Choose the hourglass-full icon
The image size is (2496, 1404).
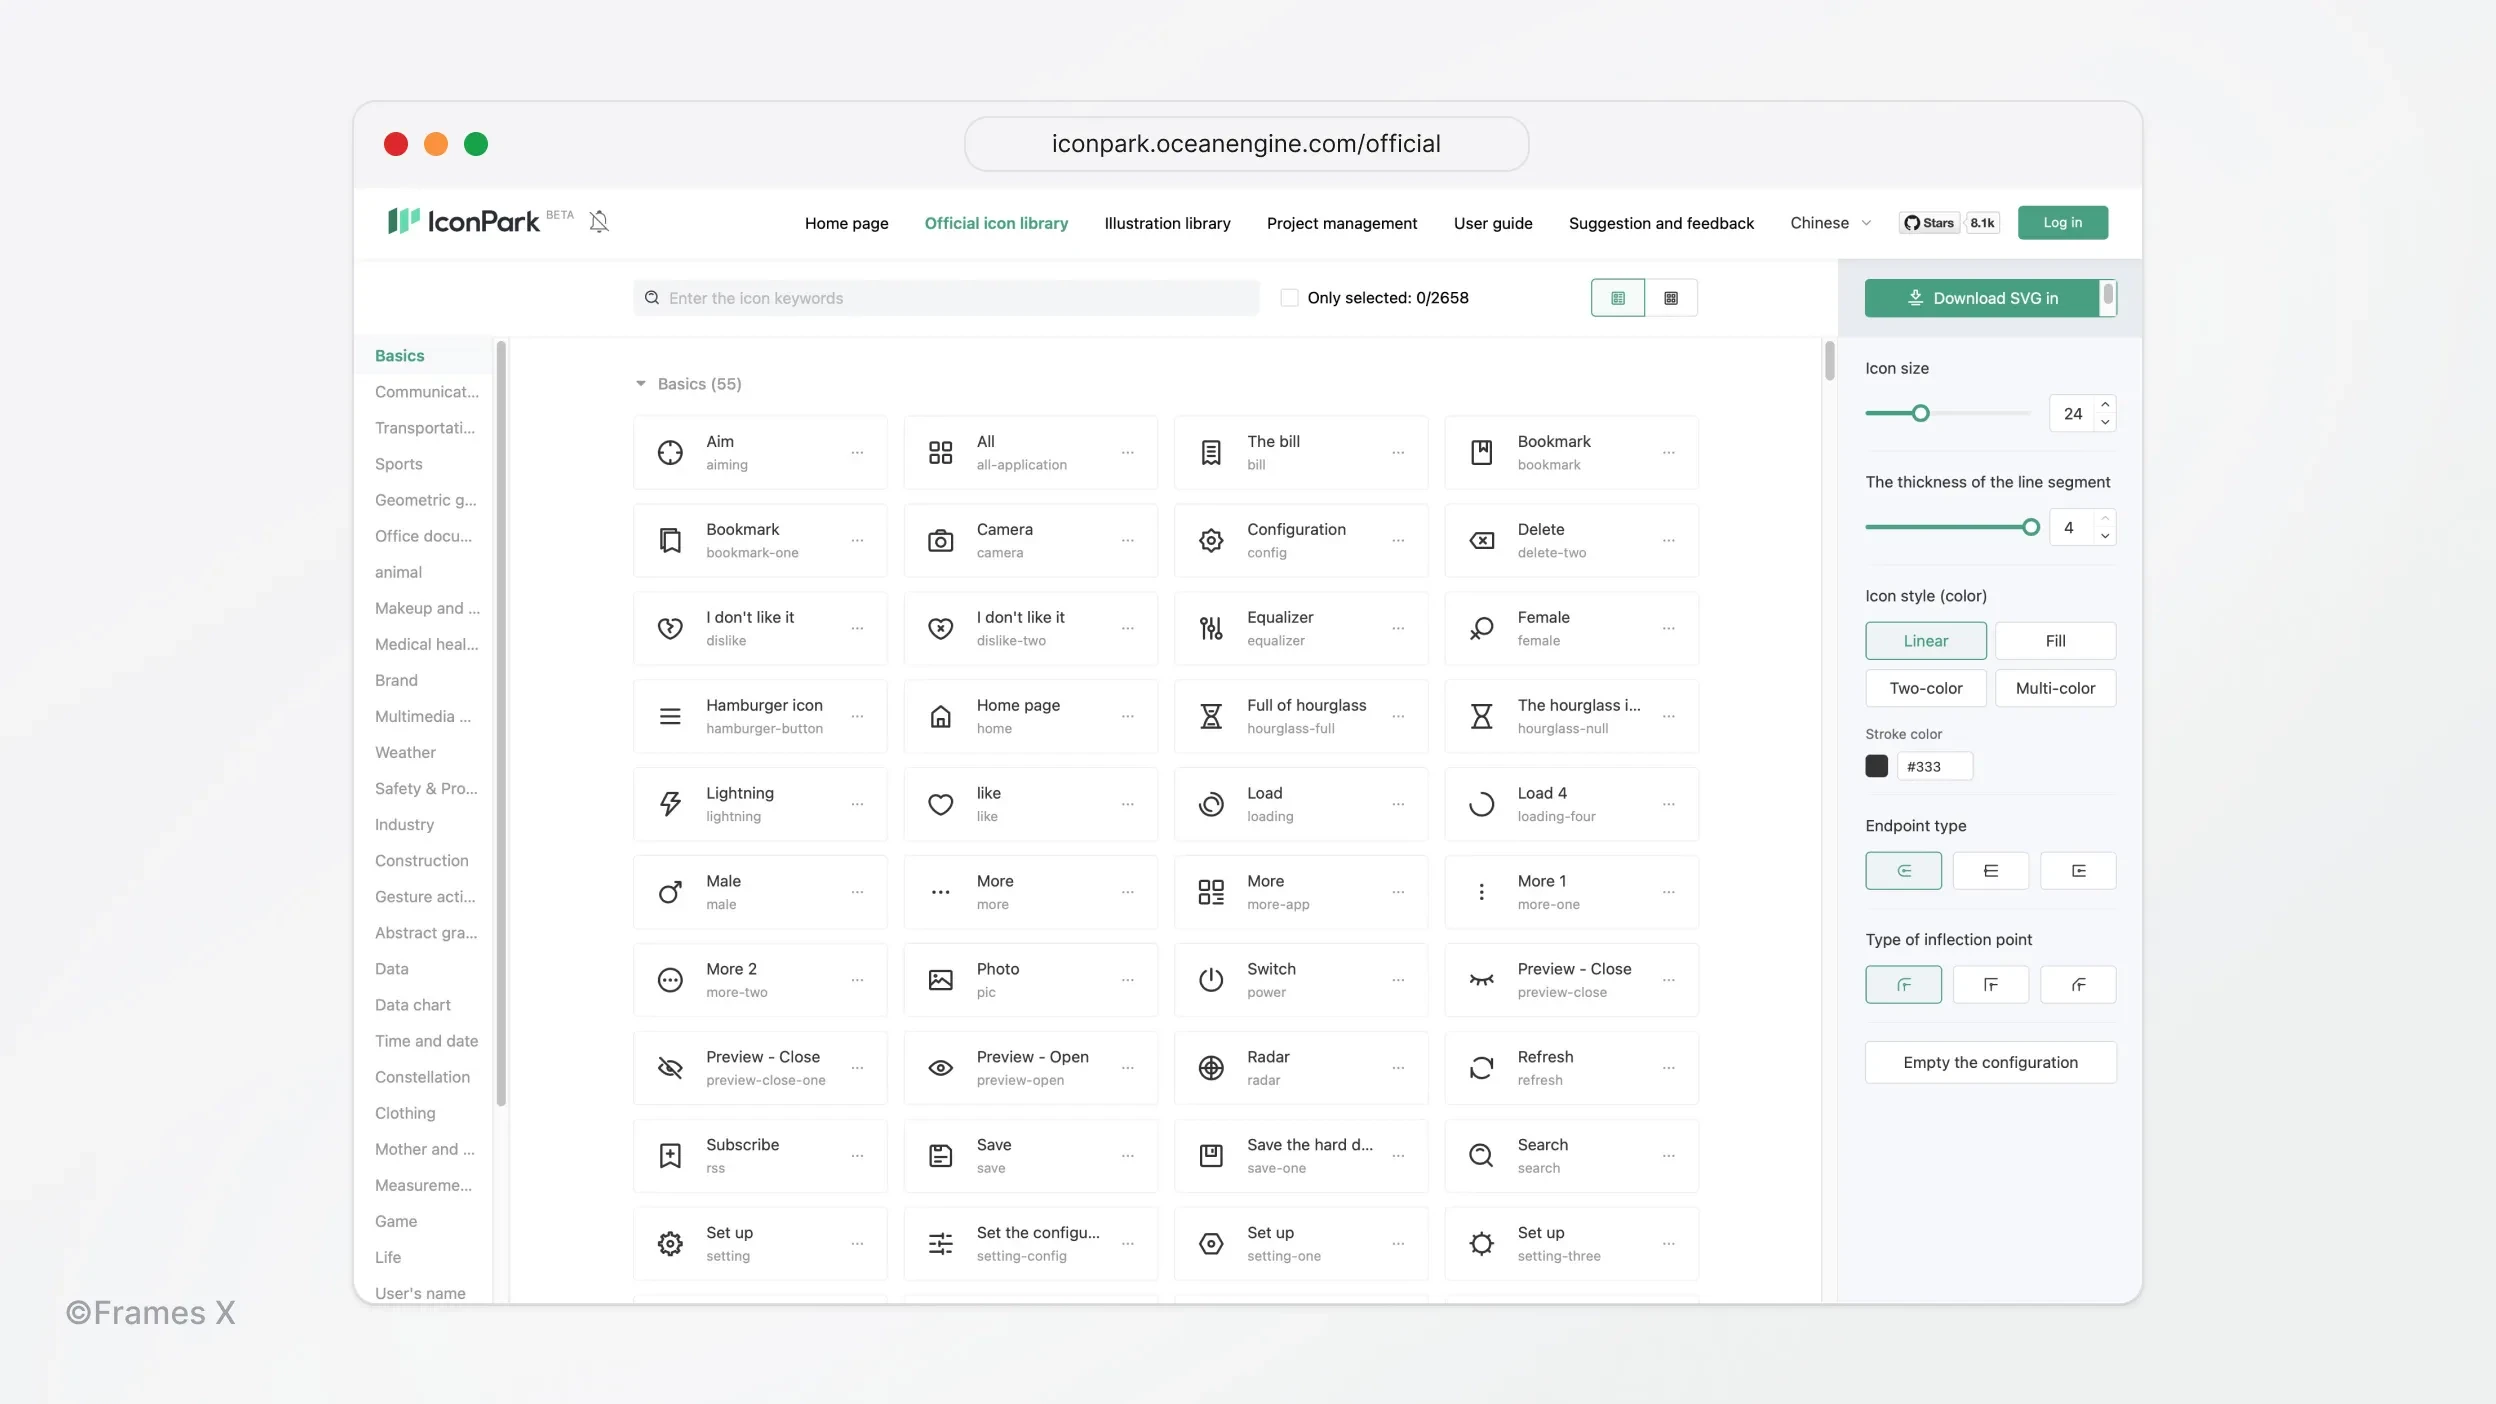click(x=1211, y=716)
